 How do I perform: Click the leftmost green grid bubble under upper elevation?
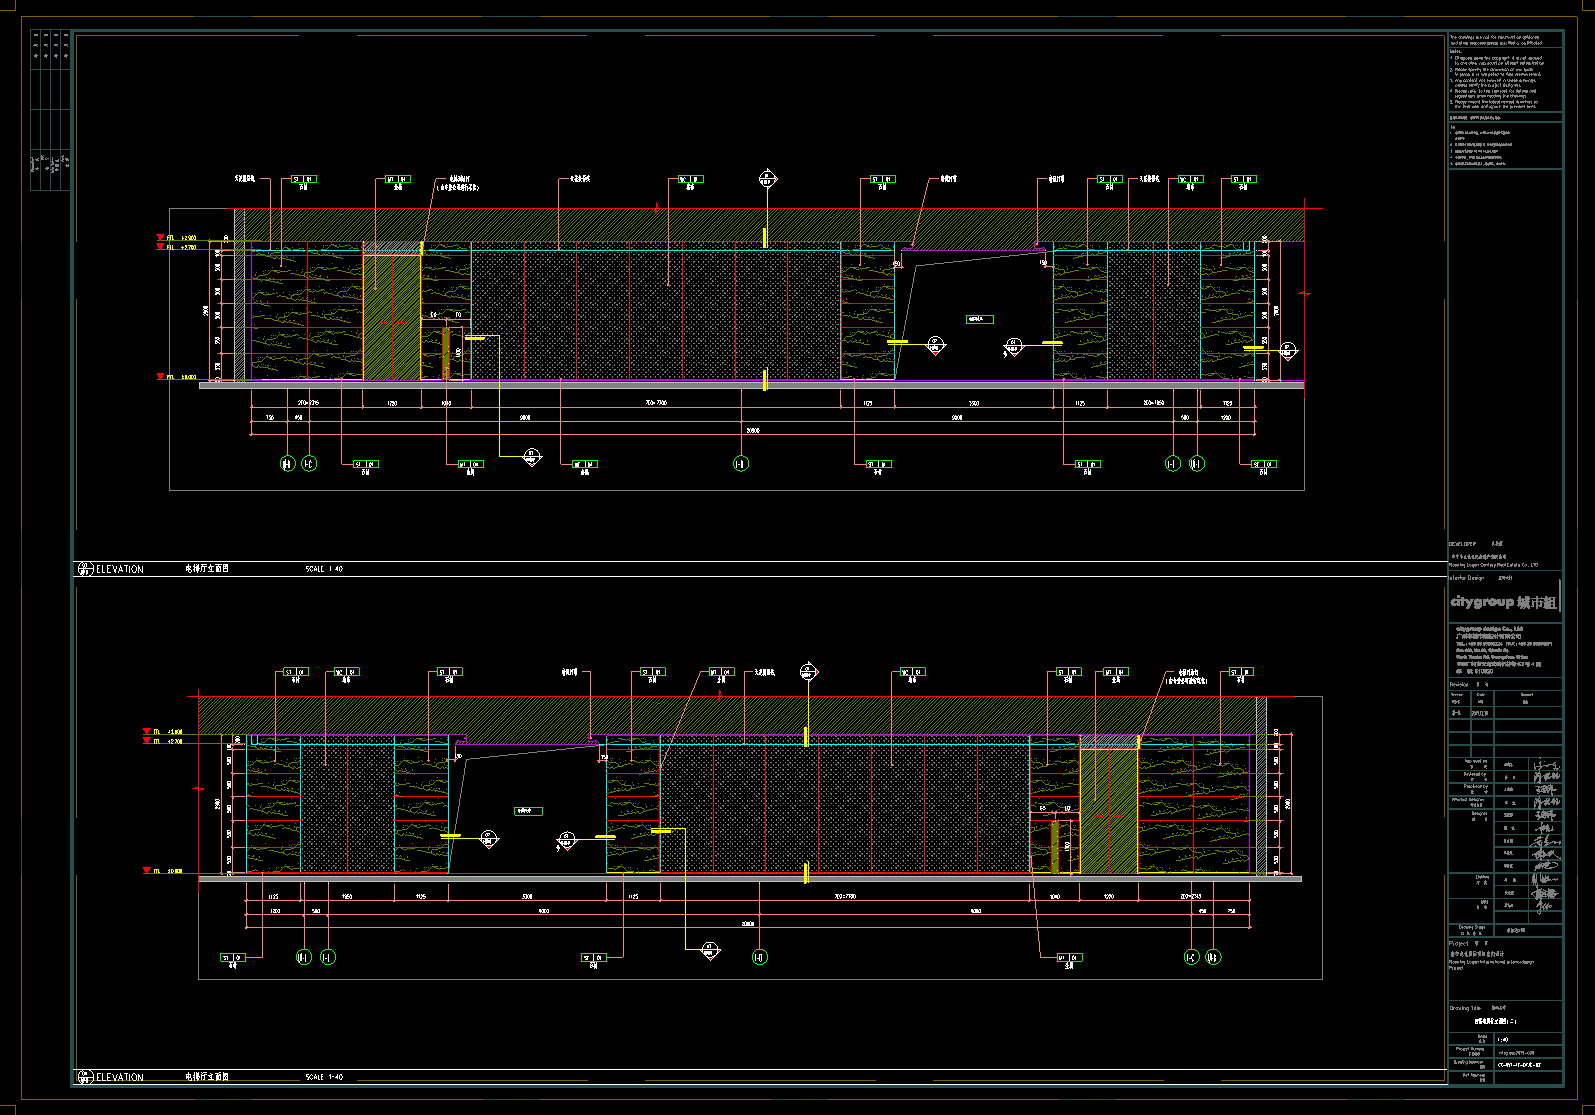pos(288,464)
